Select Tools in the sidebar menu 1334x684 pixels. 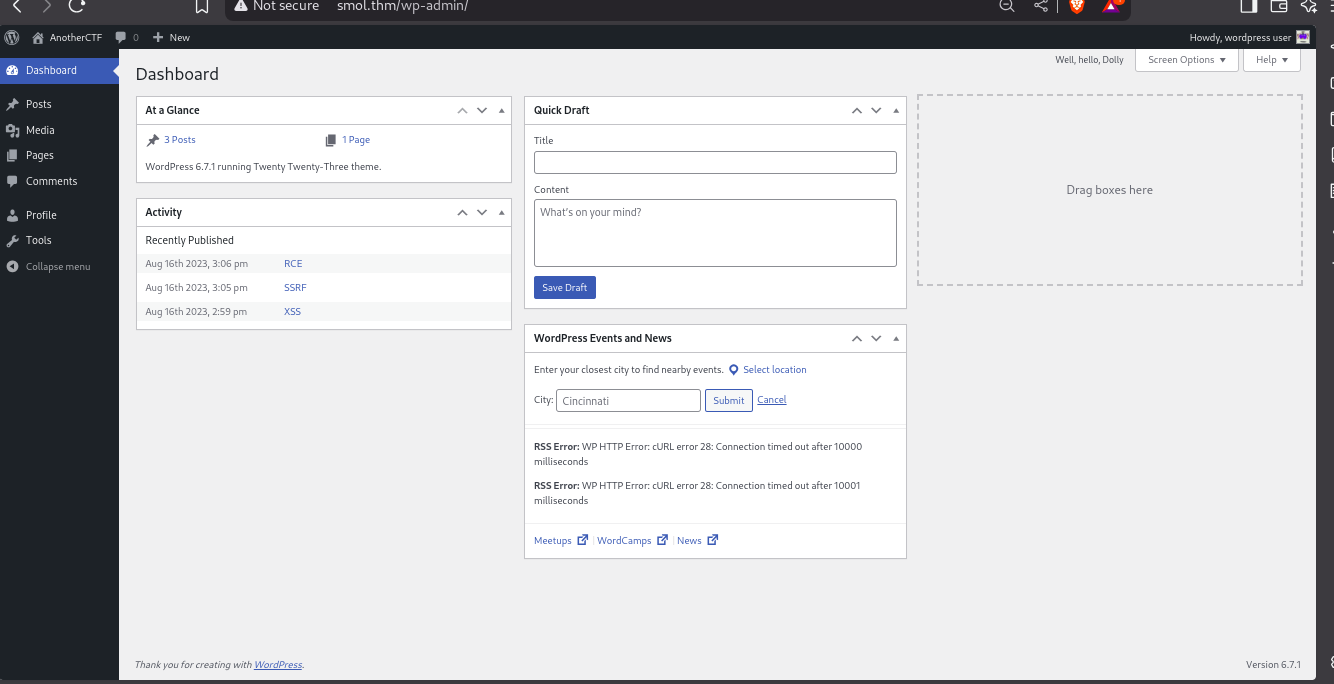(x=39, y=240)
